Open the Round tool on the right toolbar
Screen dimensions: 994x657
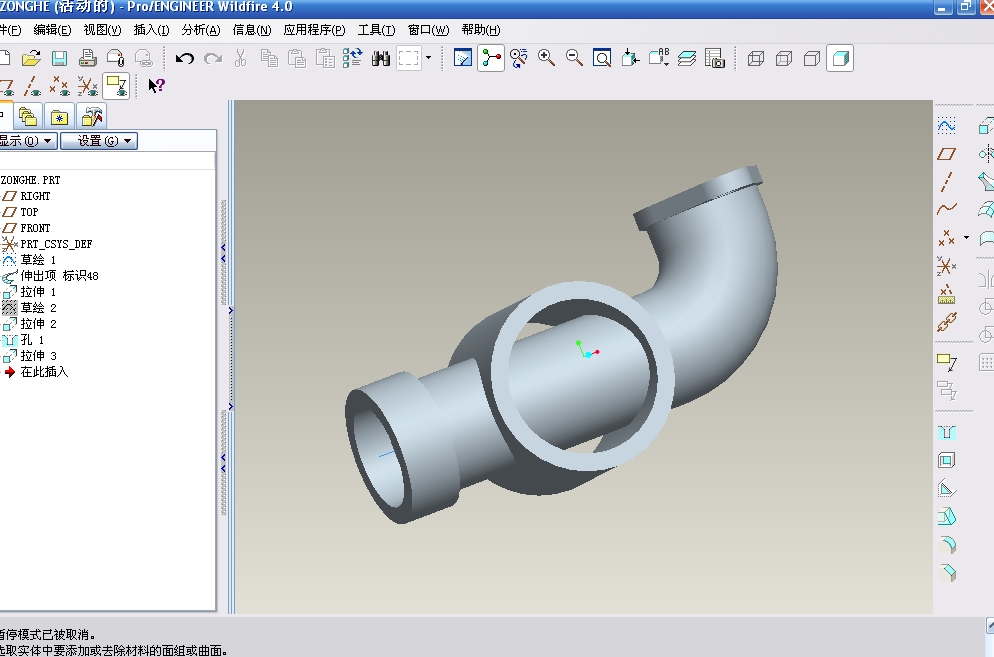(946, 545)
